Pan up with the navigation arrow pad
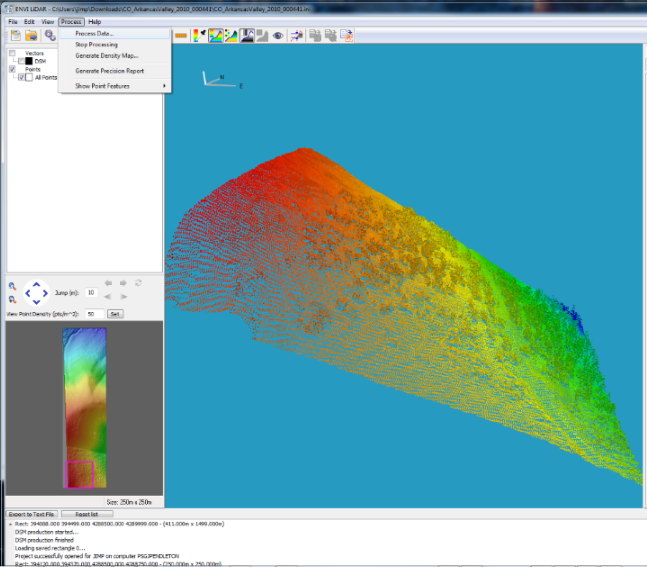This screenshot has width=647, height=567. pos(36,283)
